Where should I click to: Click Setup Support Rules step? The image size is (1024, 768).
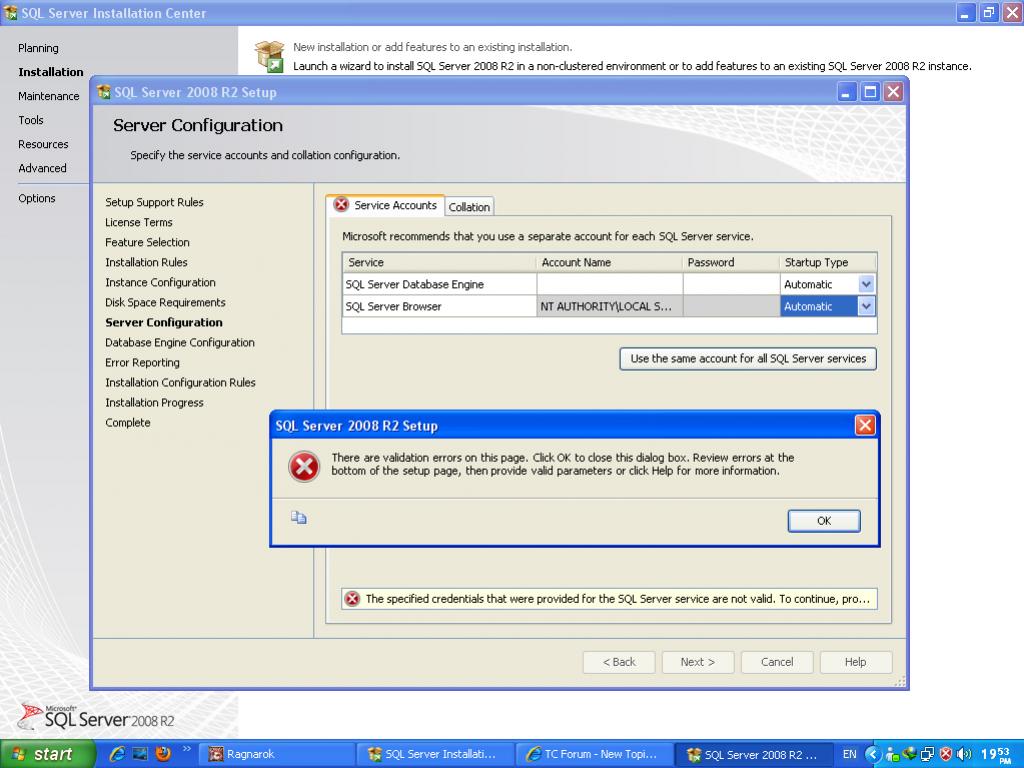click(154, 202)
